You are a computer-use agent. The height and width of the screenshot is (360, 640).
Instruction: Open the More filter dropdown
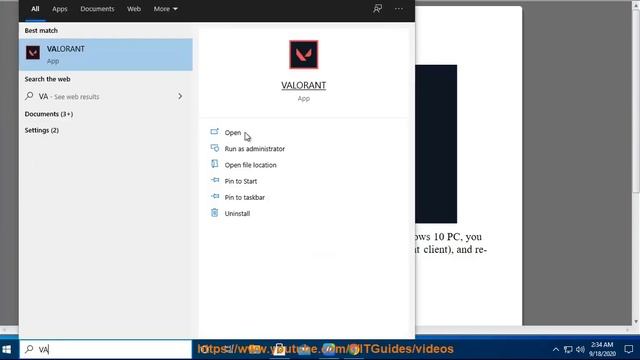pos(165,9)
